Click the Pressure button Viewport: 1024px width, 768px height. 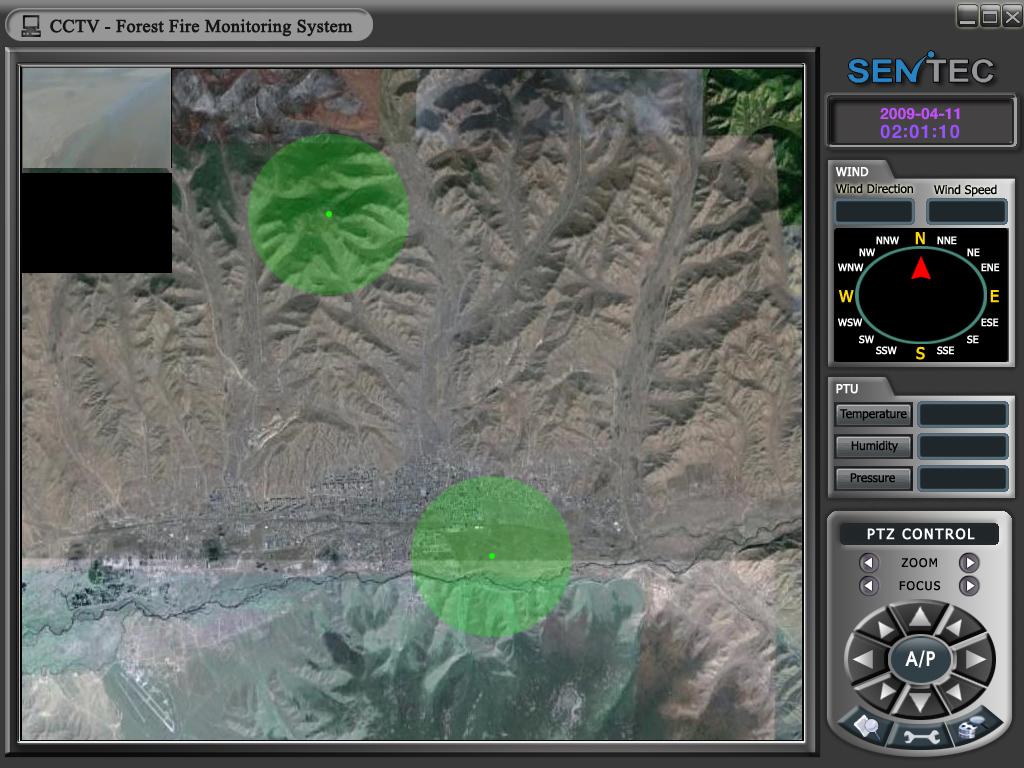[873, 478]
